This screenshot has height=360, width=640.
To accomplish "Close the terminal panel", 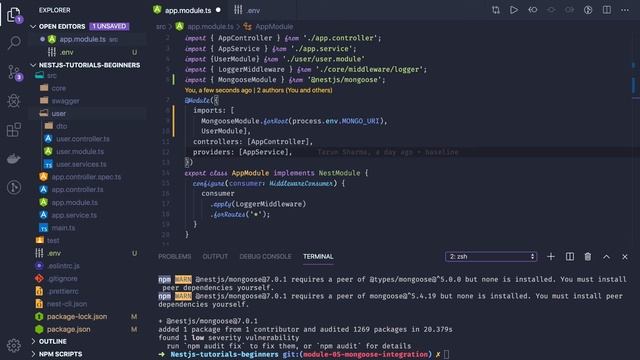I will (x=624, y=257).
